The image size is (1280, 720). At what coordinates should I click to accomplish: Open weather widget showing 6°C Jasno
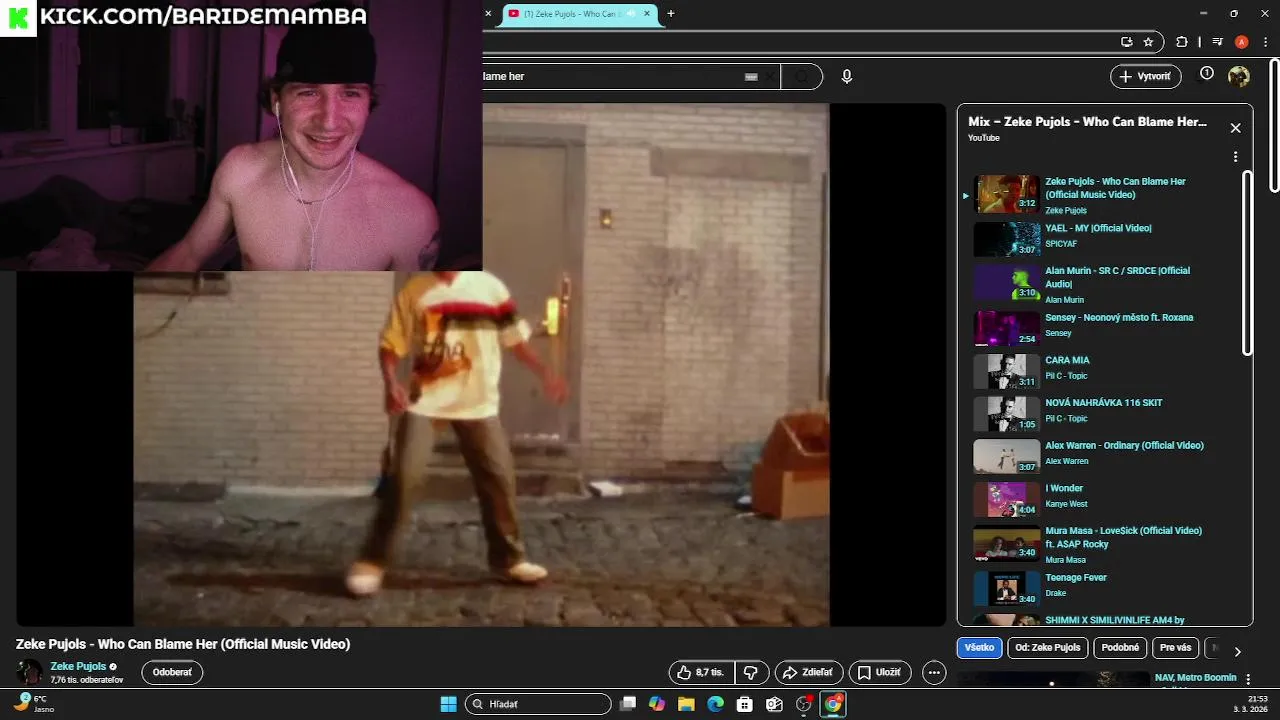click(32, 703)
